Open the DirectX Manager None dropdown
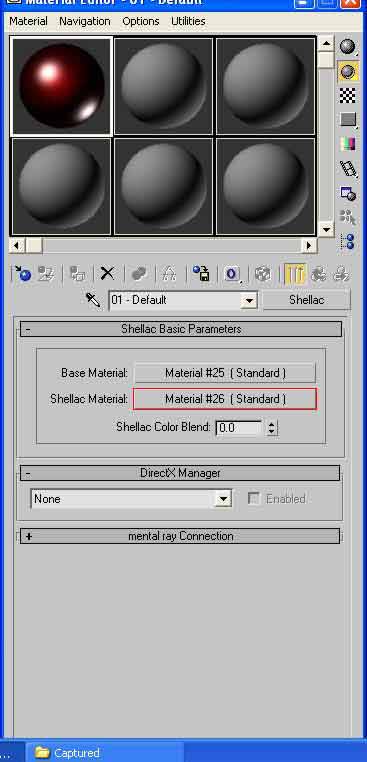 tap(223, 499)
